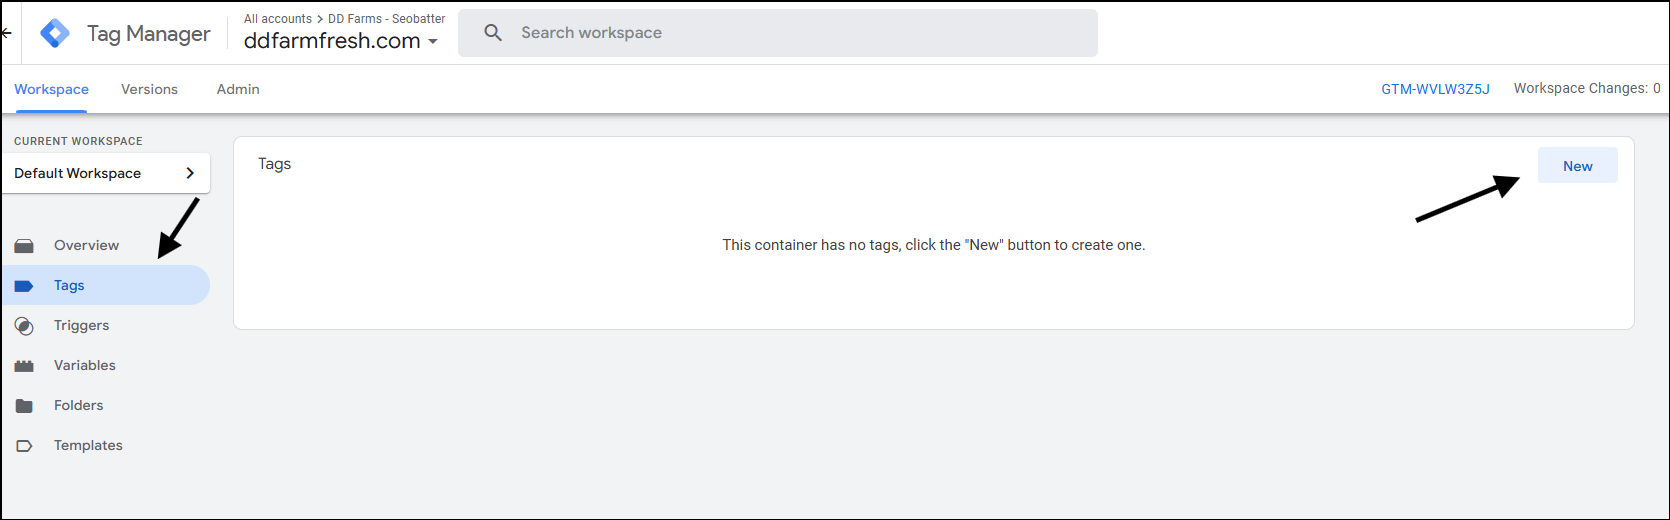
Task: Switch to the Workspace tab
Action: [51, 89]
